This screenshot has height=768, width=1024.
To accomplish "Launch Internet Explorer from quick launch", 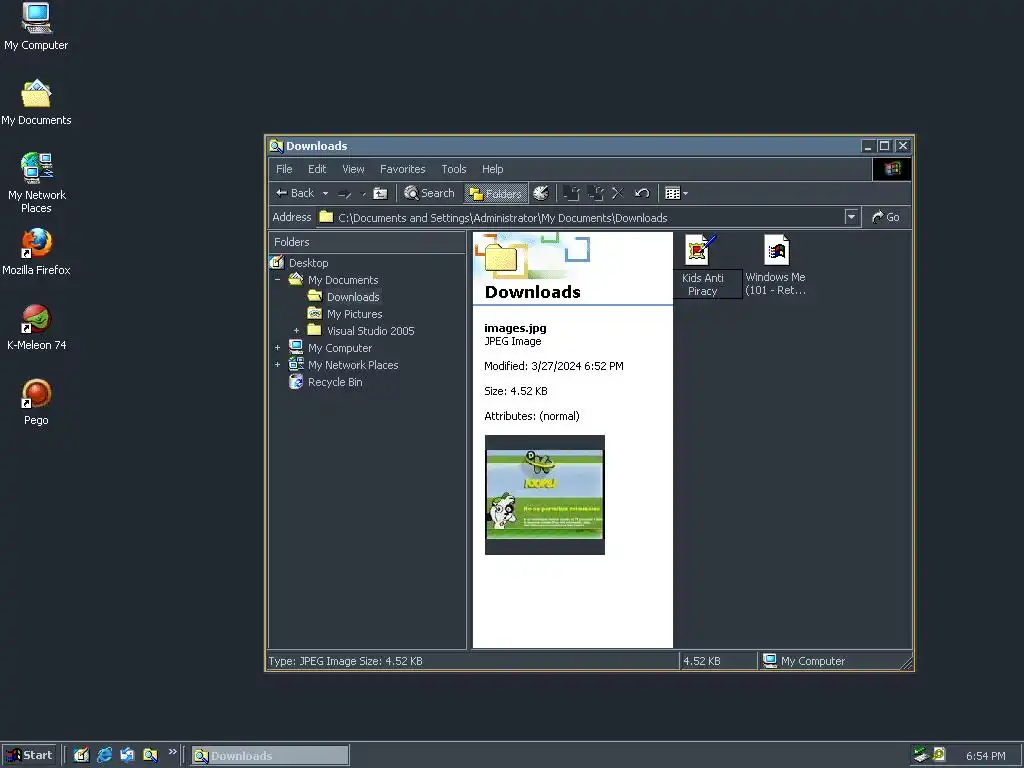I will tap(104, 756).
